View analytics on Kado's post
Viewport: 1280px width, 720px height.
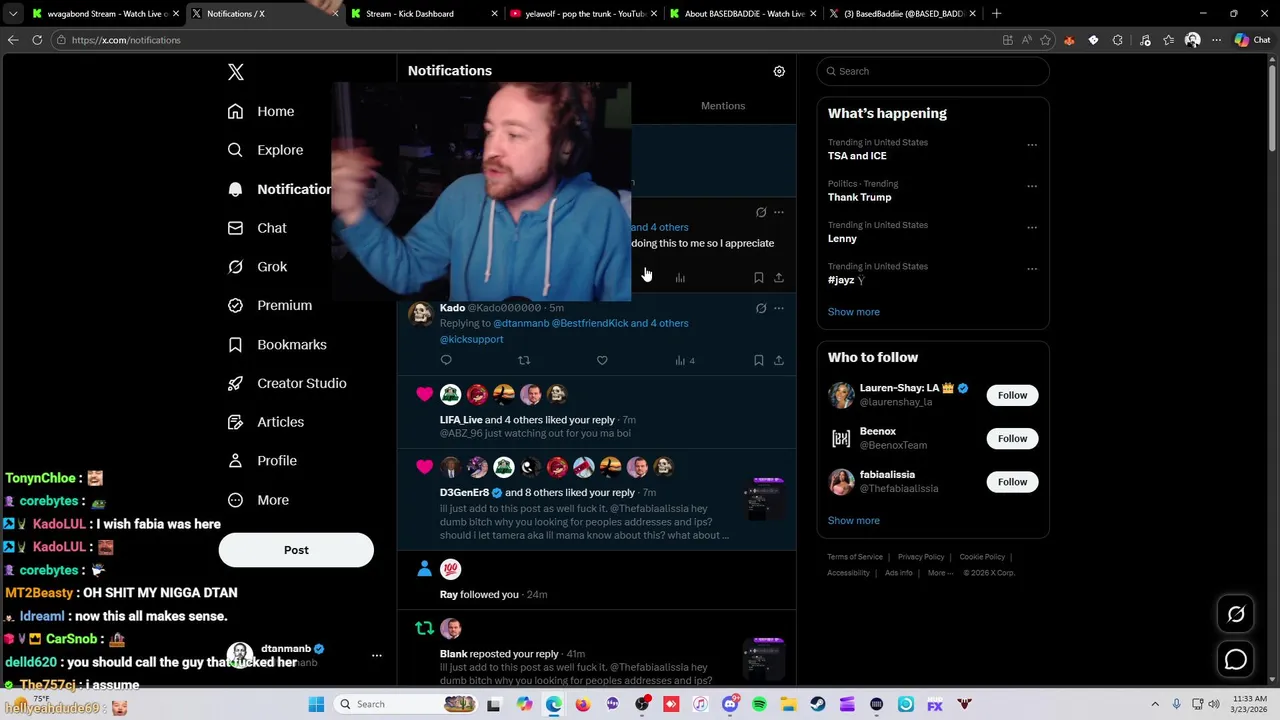[685, 360]
